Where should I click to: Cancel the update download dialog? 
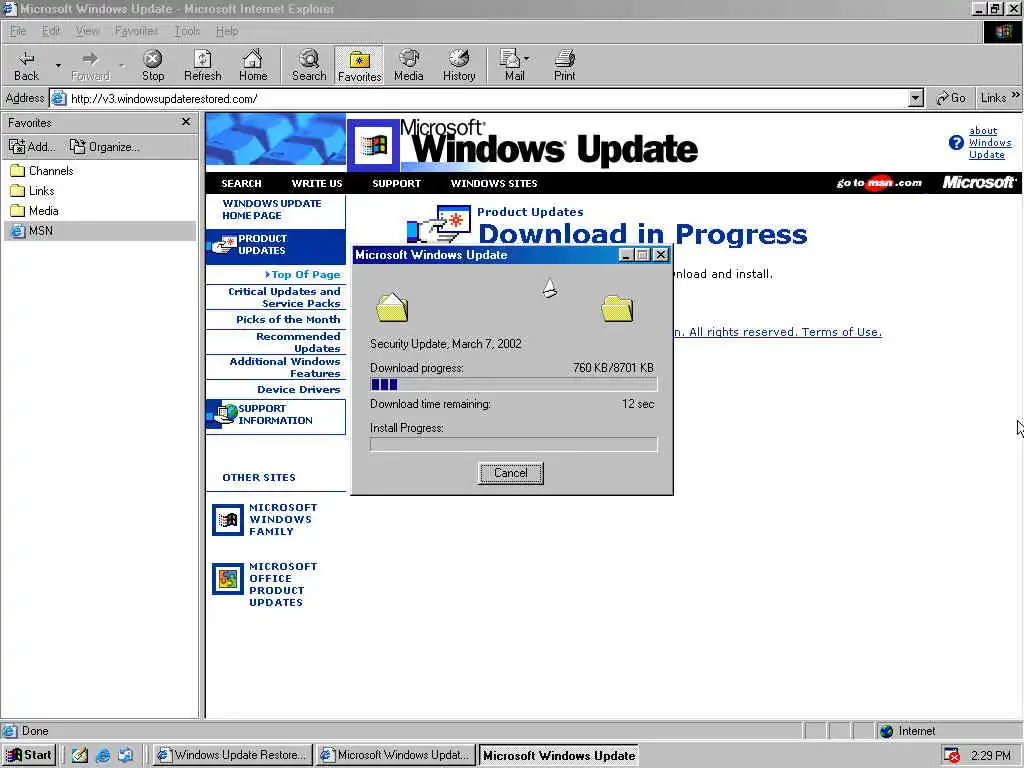(511, 473)
